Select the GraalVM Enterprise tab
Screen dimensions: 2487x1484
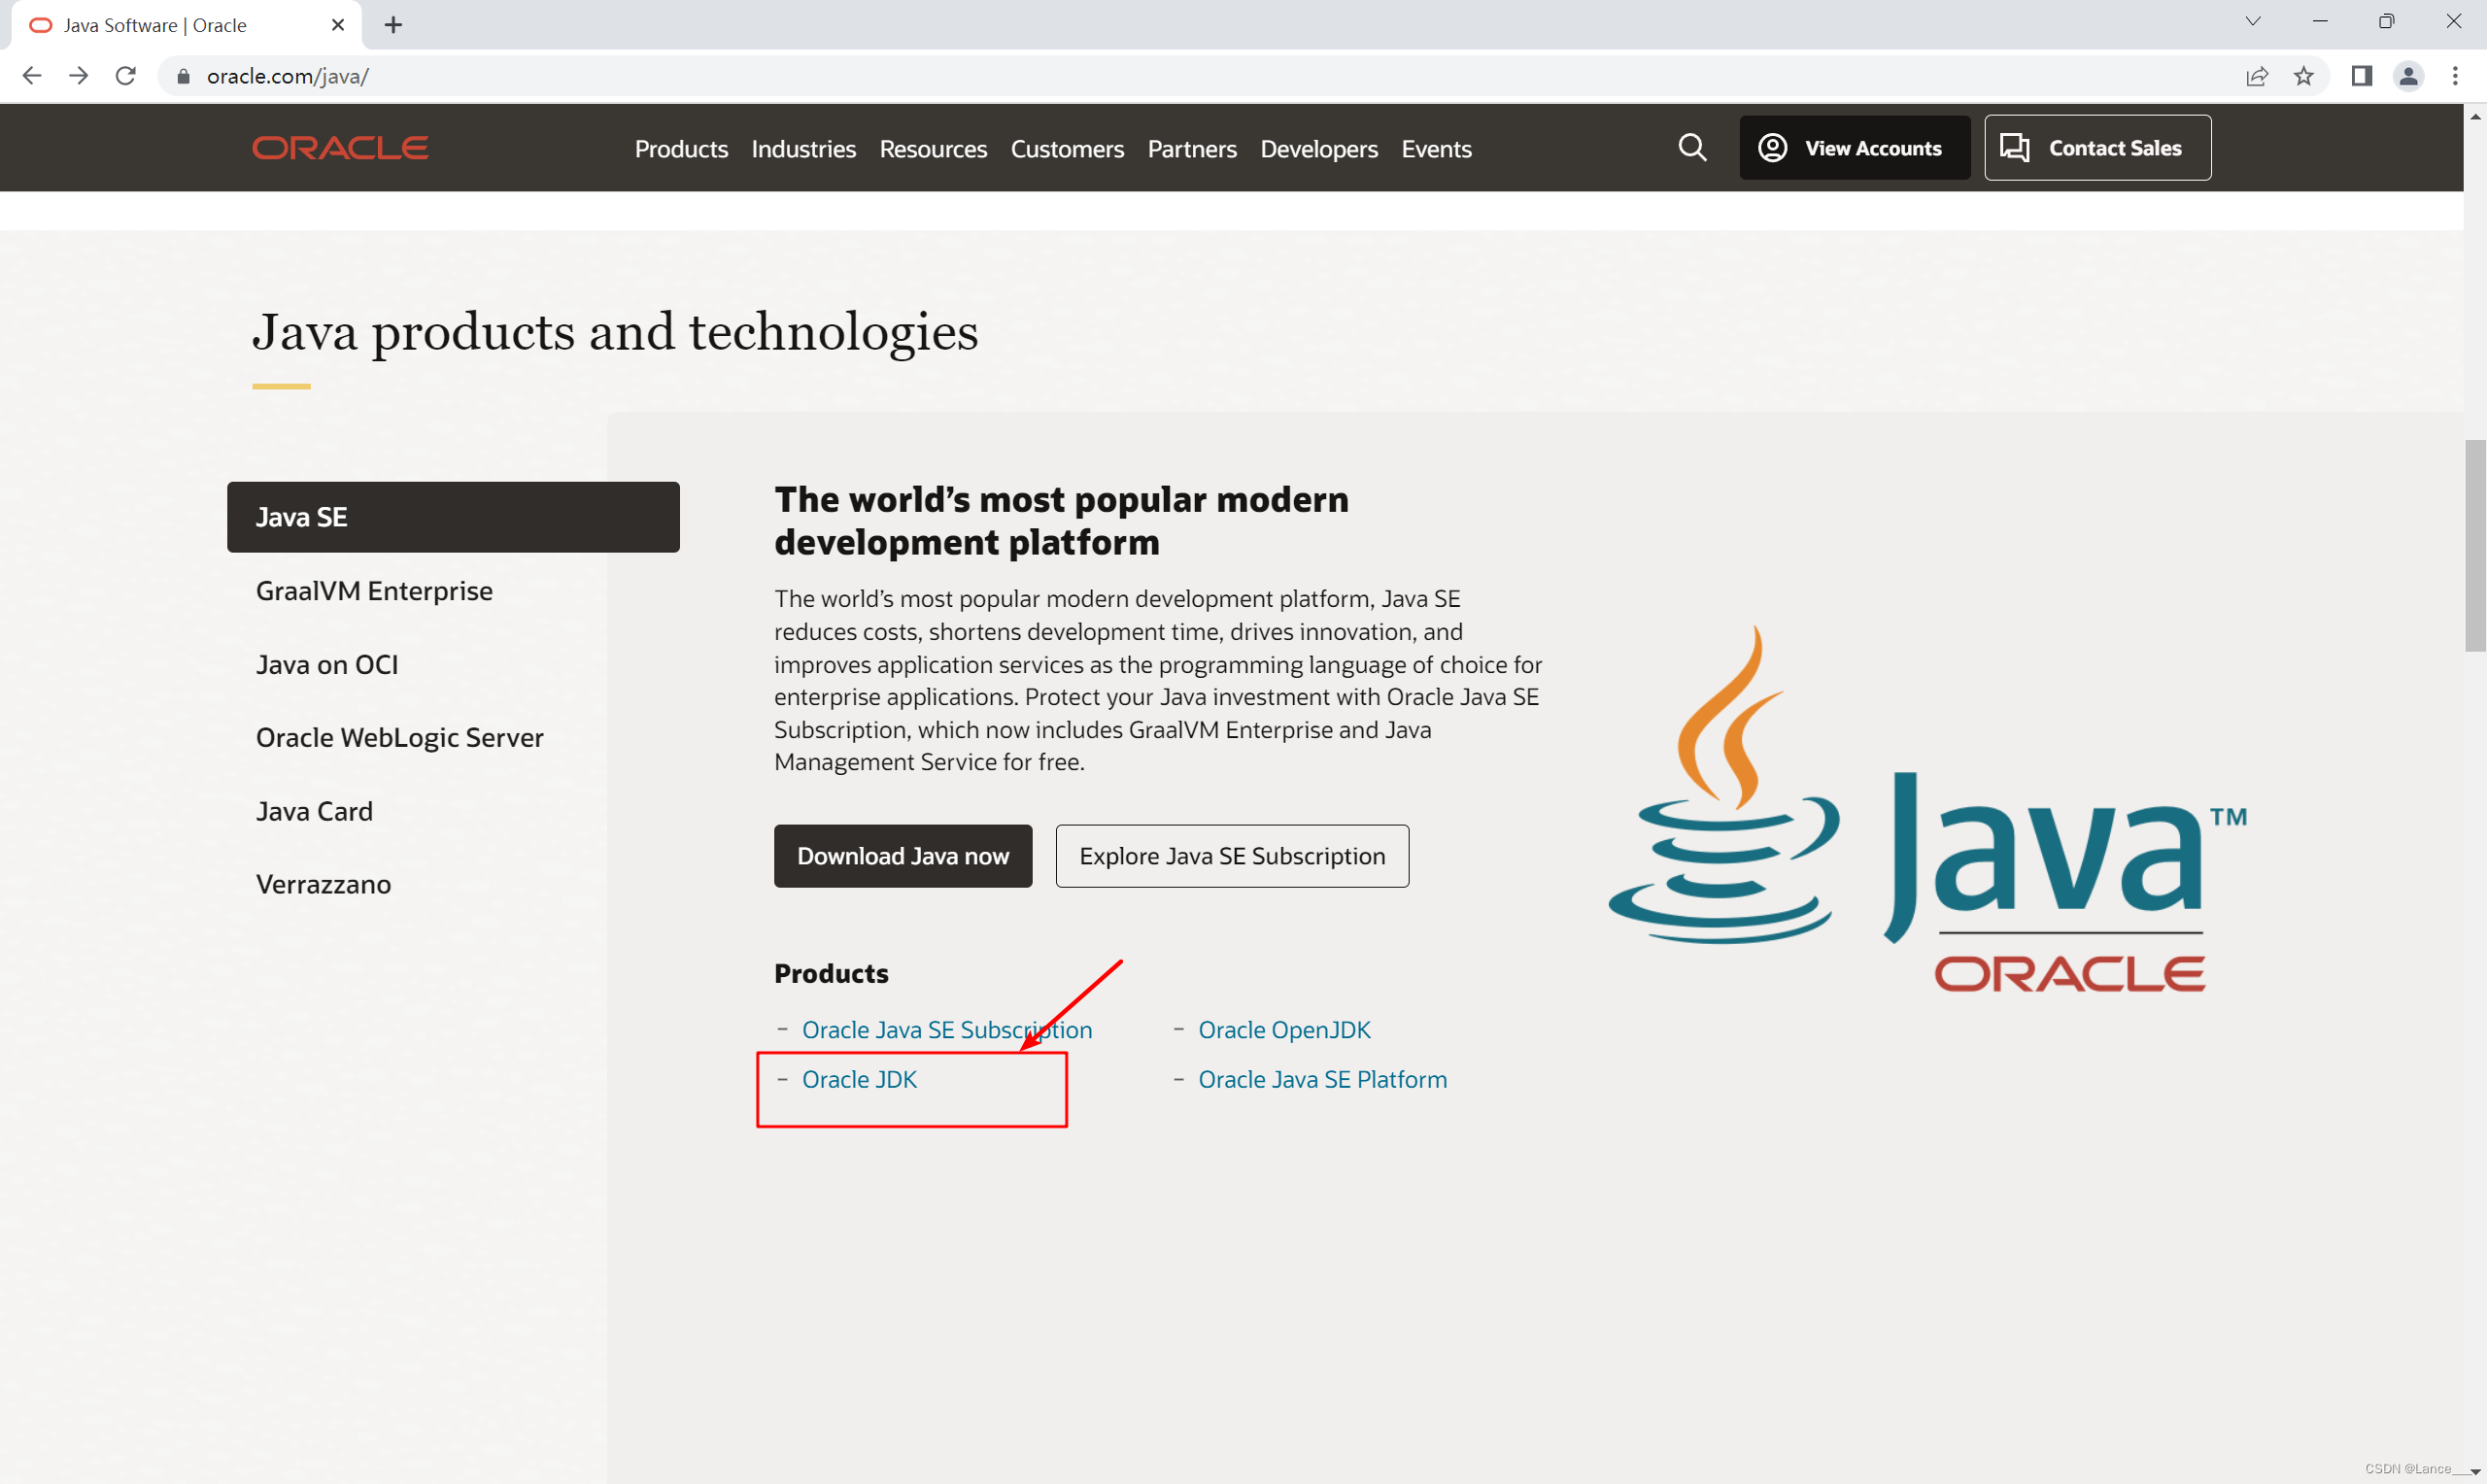pyautogui.click(x=374, y=591)
